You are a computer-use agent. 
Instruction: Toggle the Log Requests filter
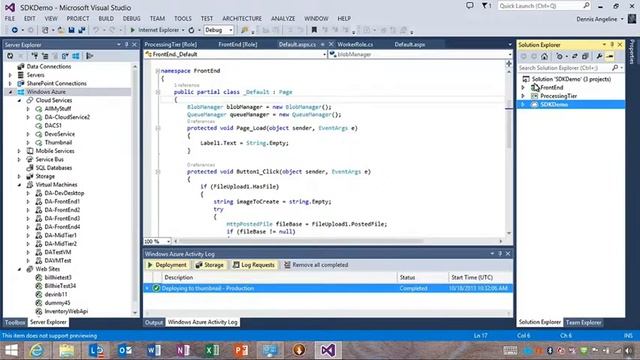253,265
